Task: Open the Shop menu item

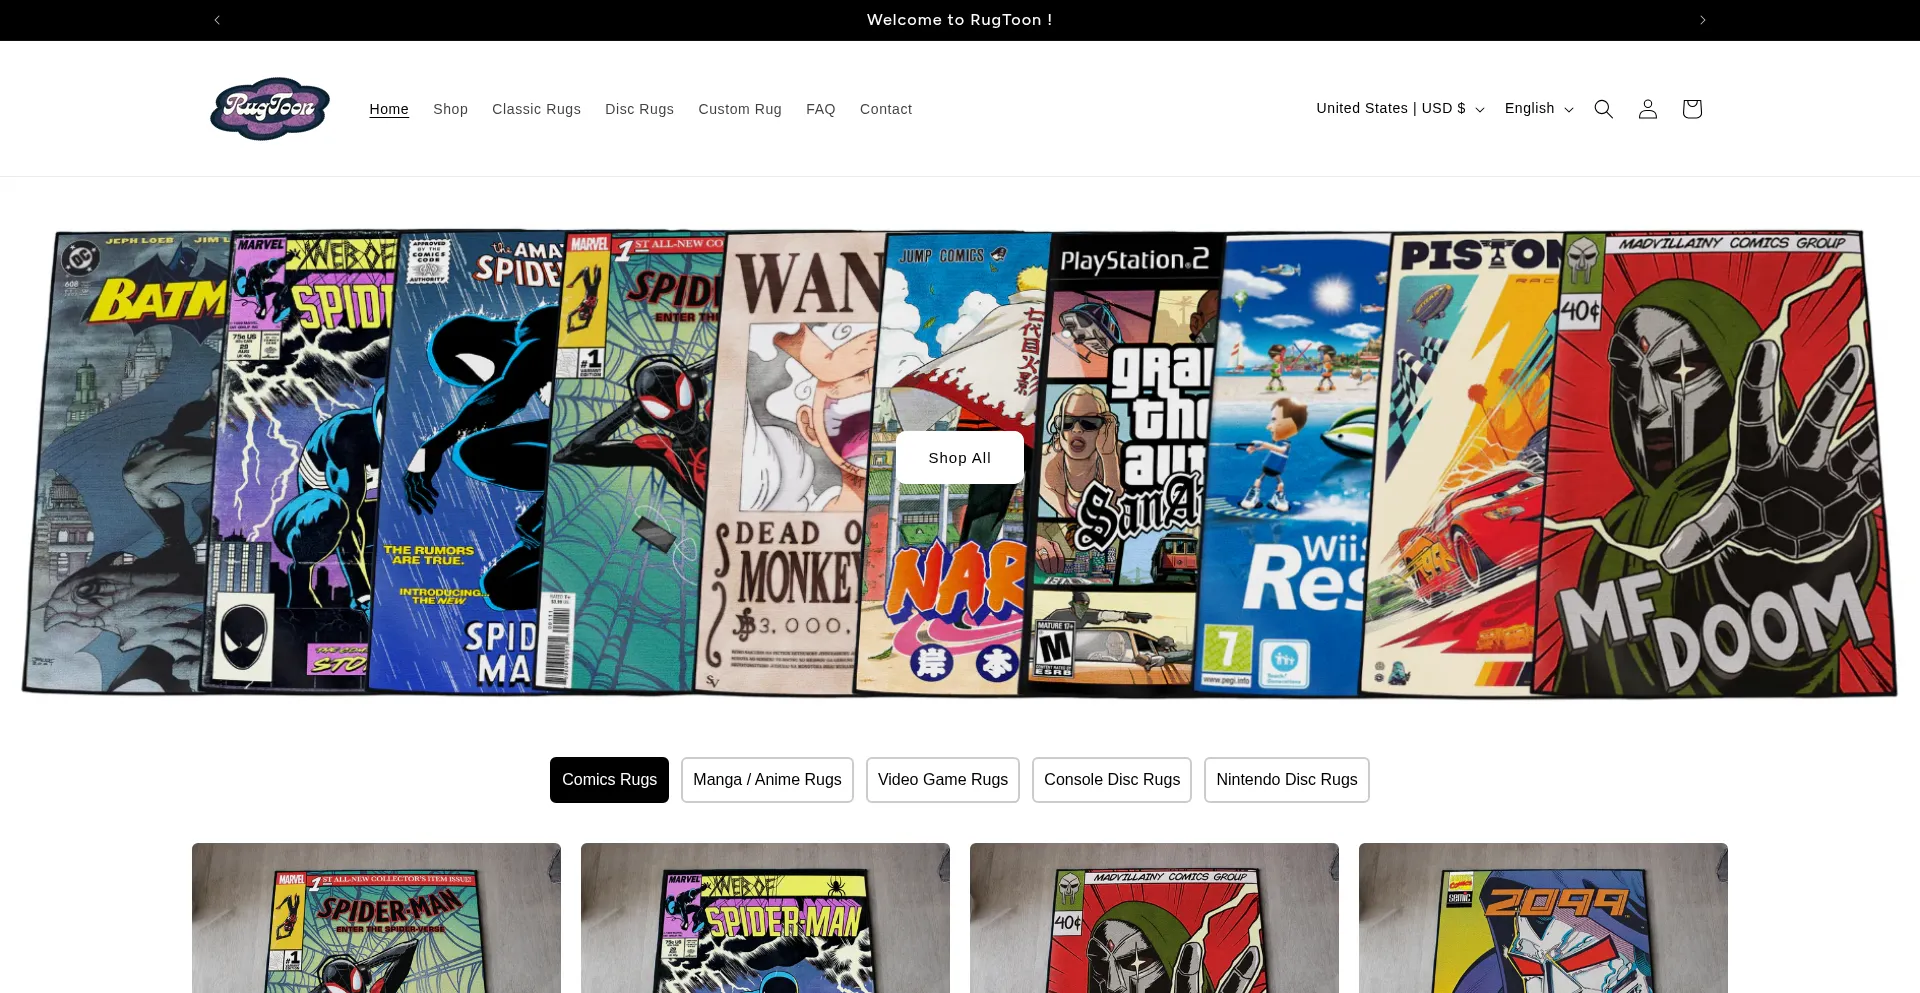Action: click(450, 109)
